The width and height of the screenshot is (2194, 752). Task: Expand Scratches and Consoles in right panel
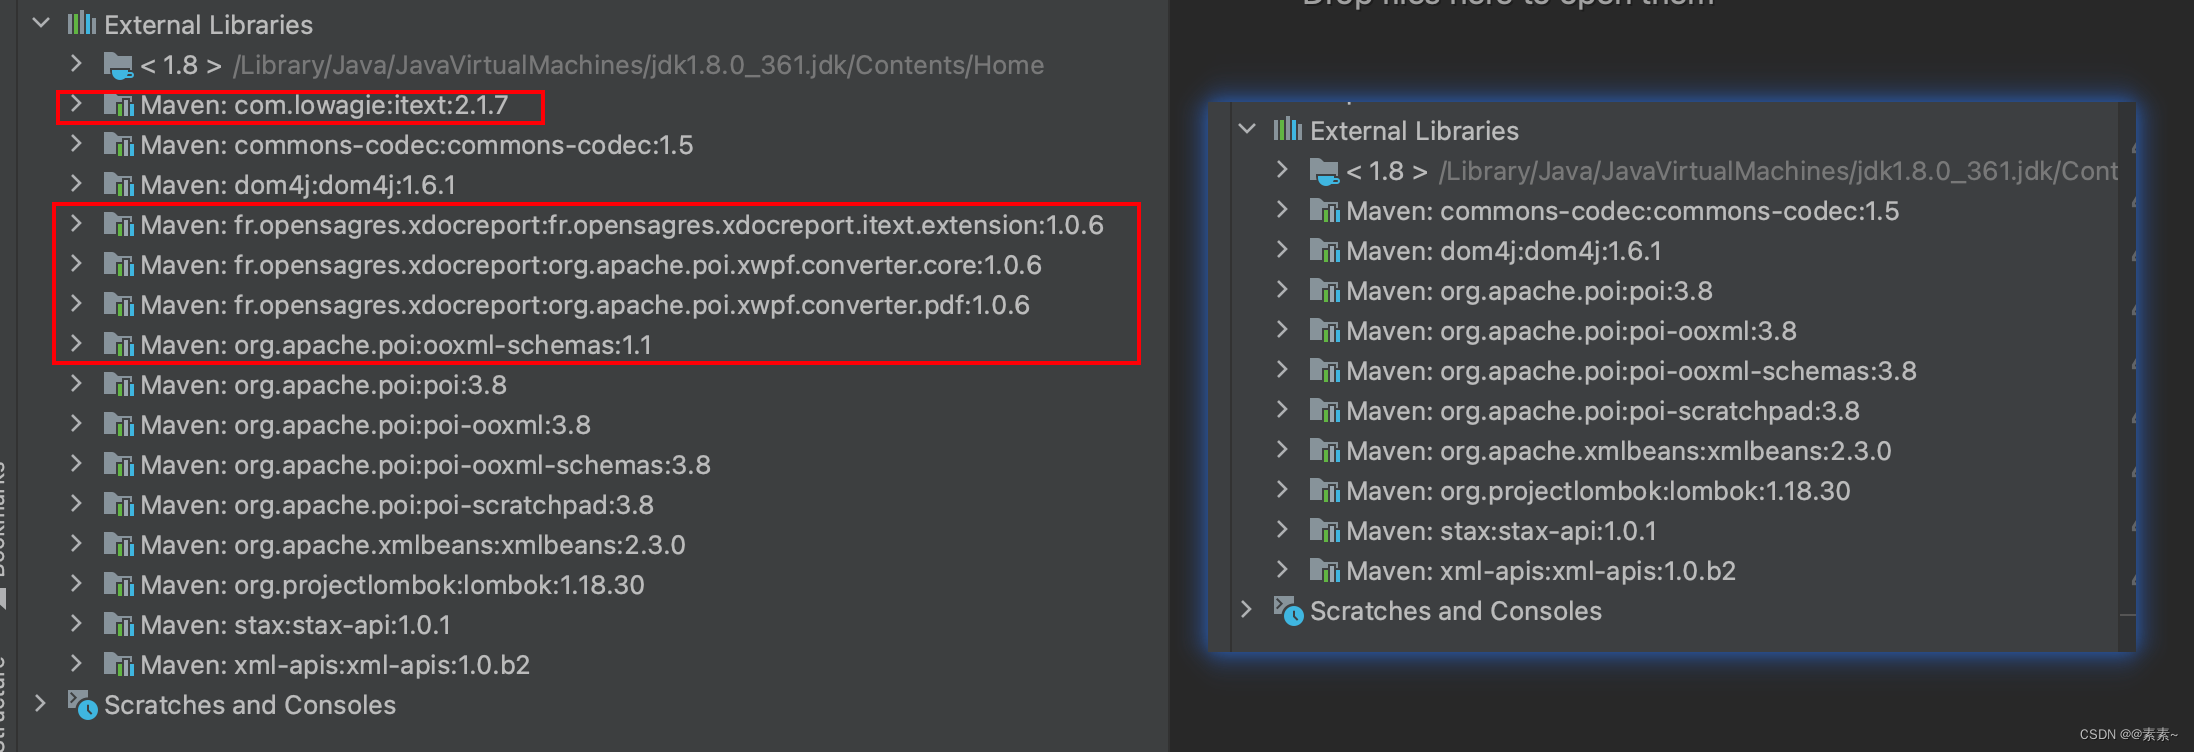[x=1247, y=609]
